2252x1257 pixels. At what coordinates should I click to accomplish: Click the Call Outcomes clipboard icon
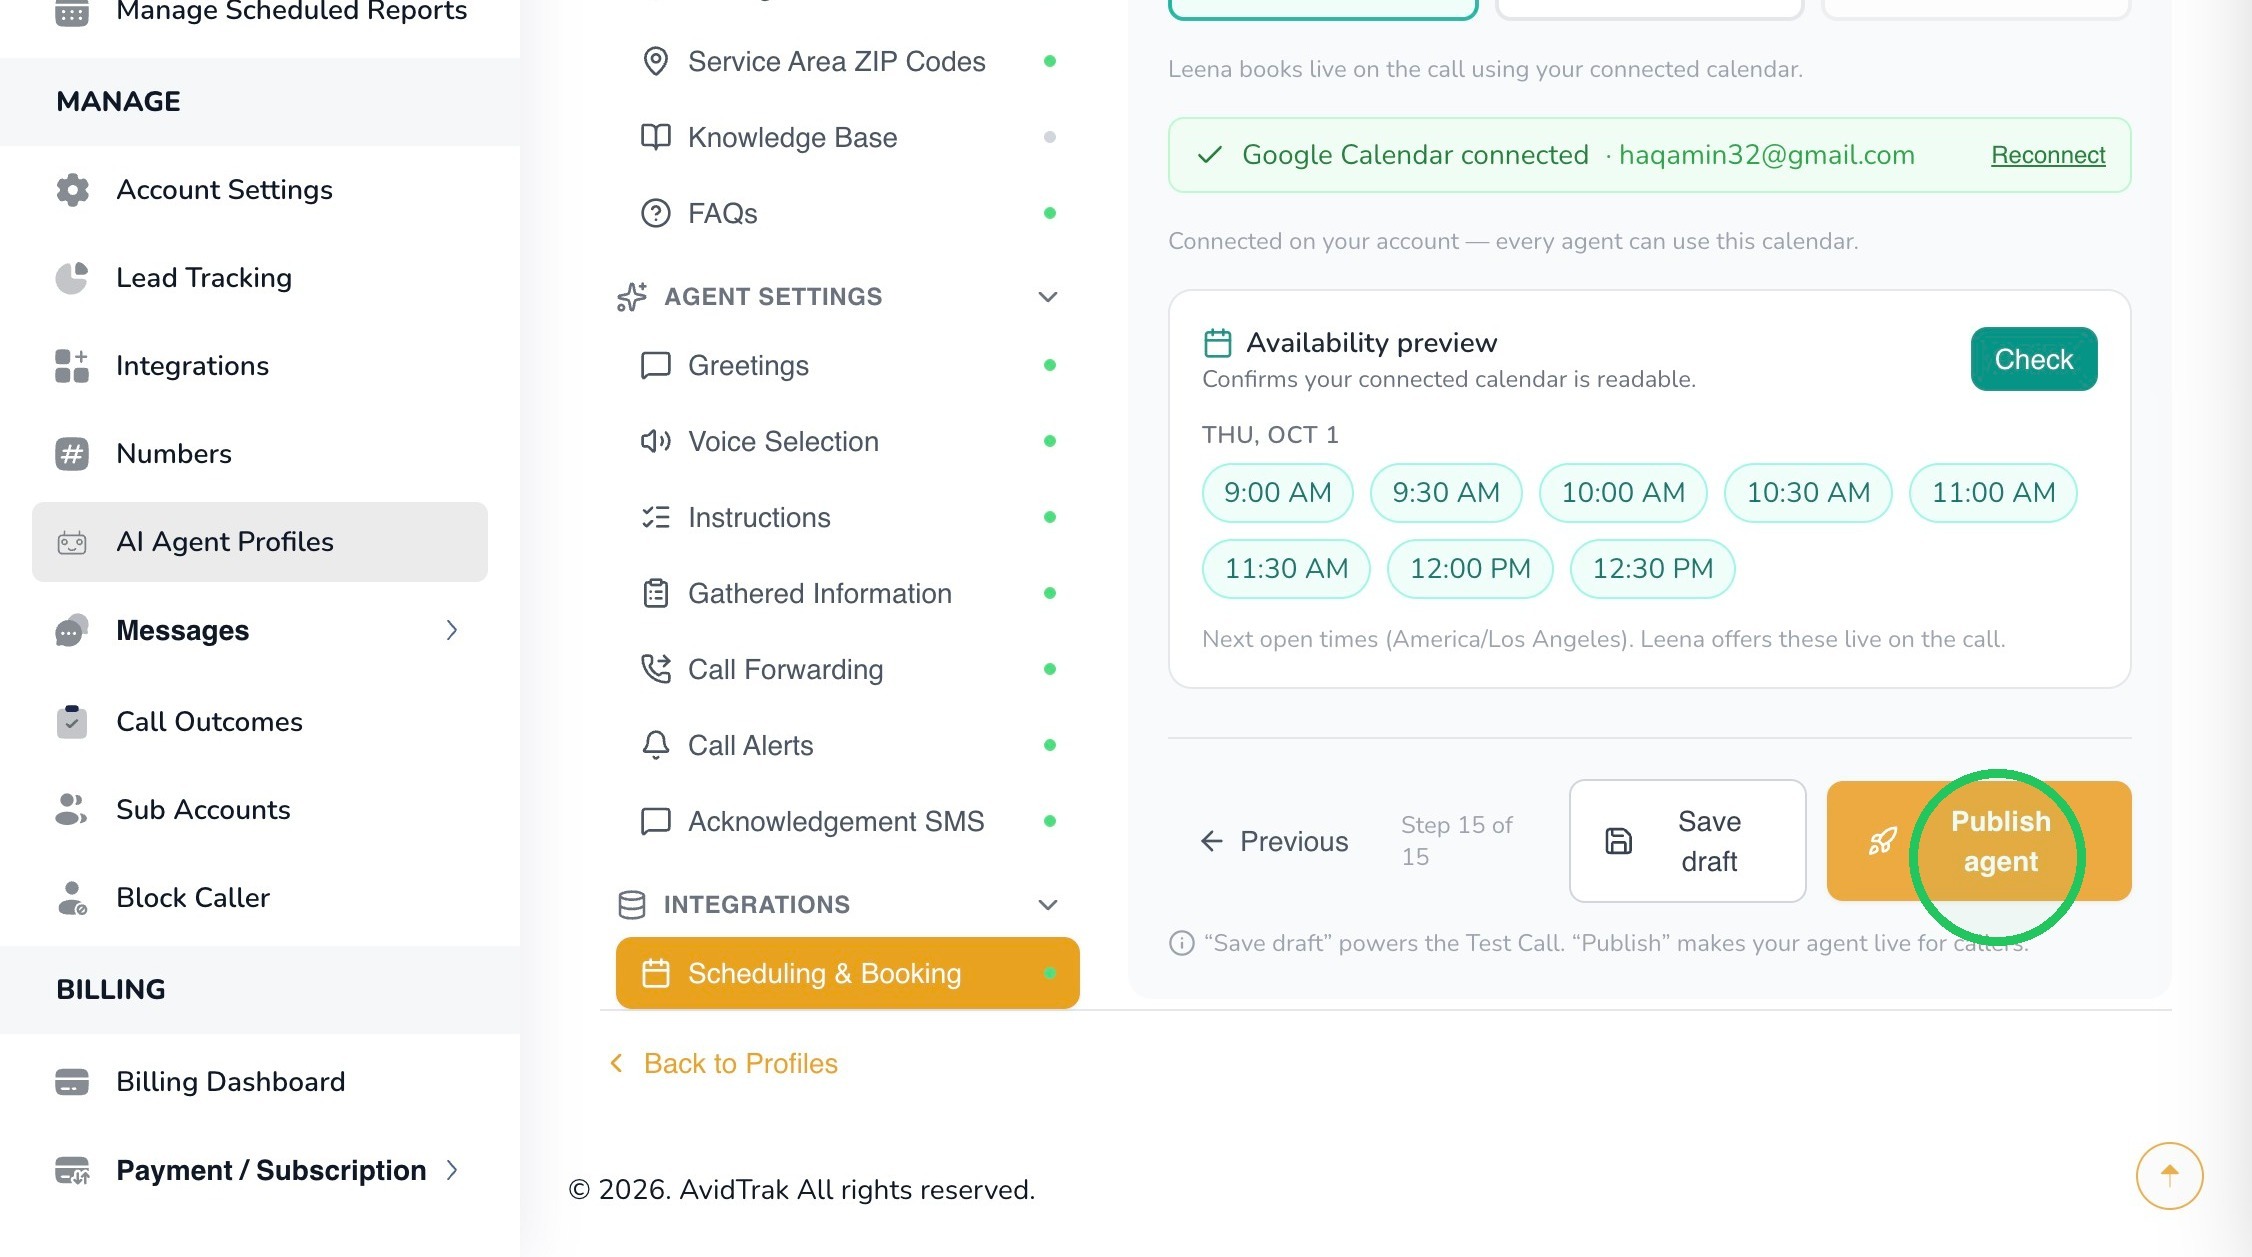(x=72, y=722)
